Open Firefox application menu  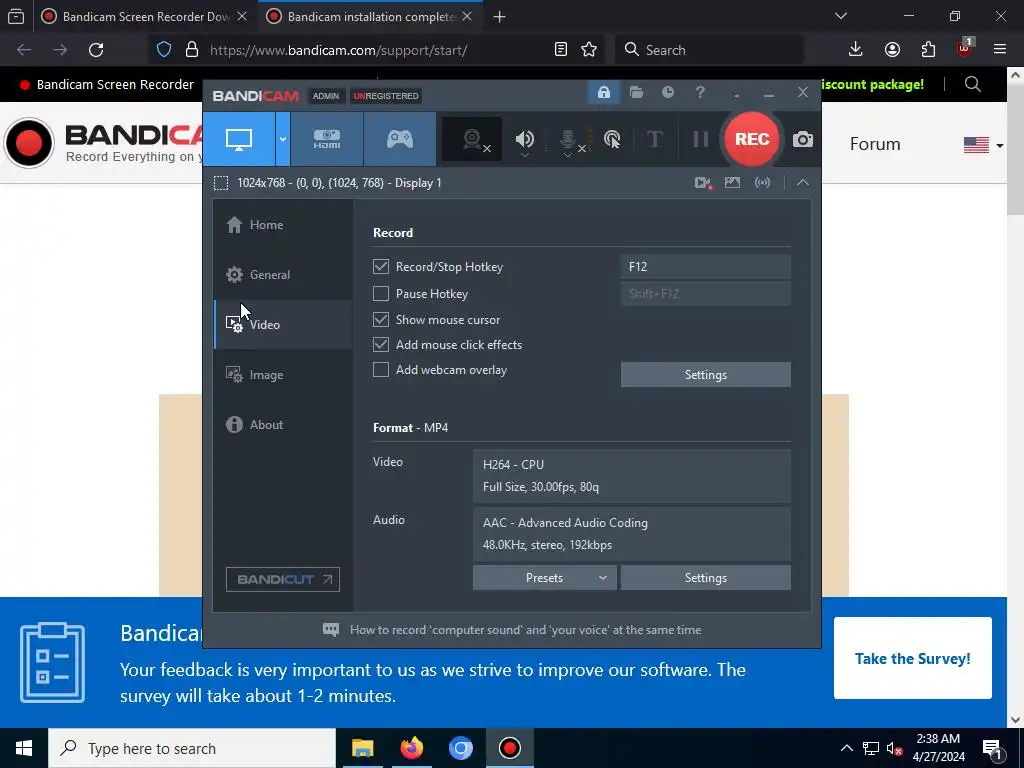point(1000,50)
